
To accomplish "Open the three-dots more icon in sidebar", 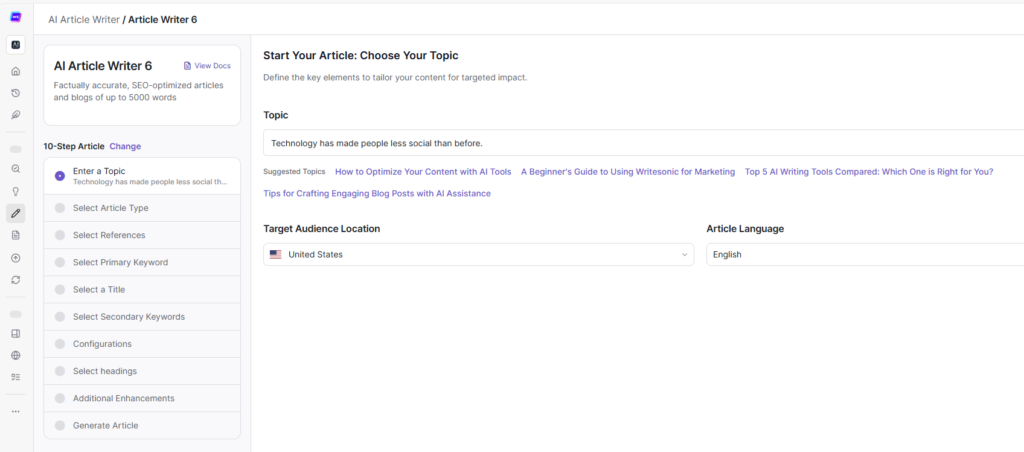I will point(16,411).
